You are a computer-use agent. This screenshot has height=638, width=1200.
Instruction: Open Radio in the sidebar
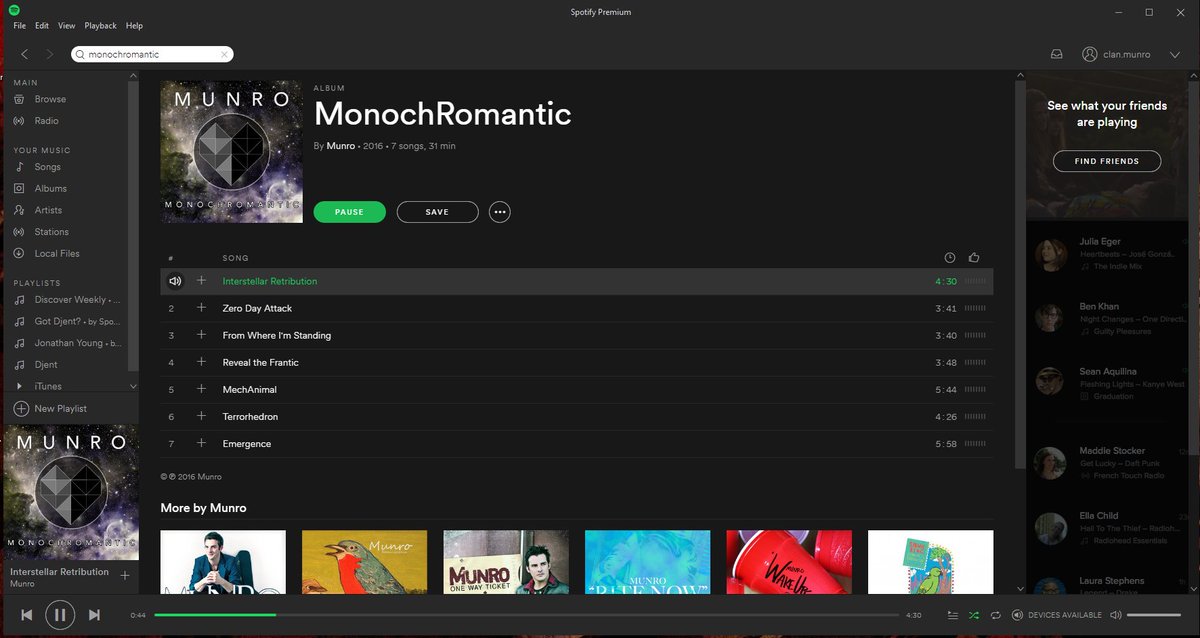coord(46,121)
